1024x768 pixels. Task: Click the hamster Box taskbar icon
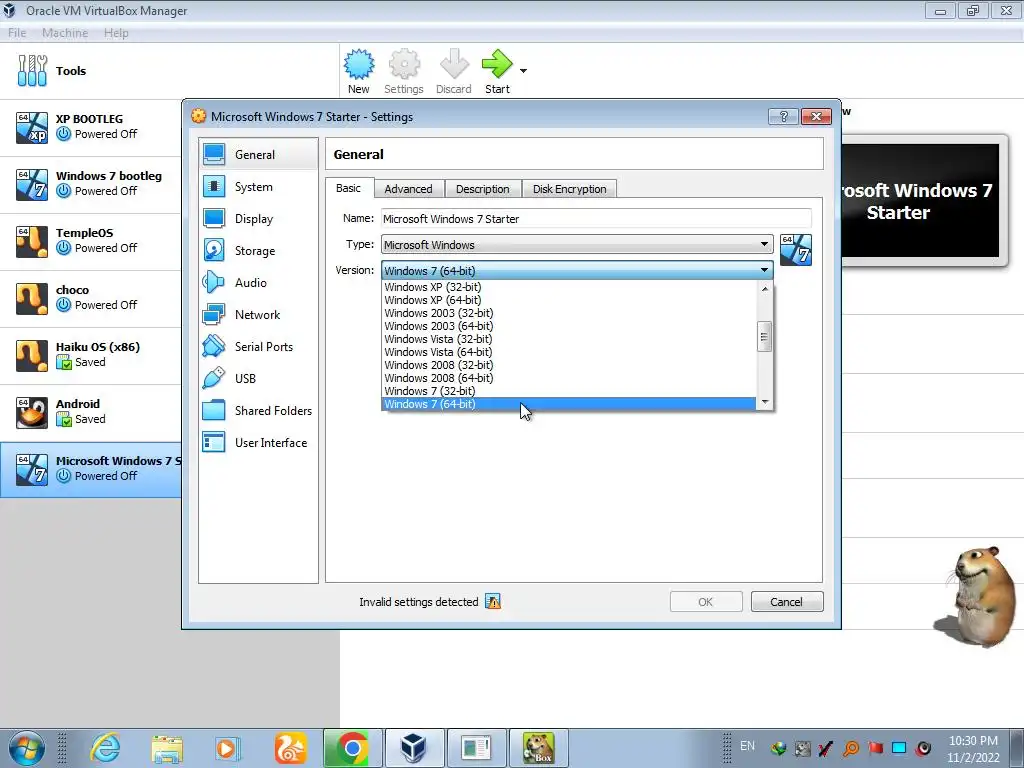pyautogui.click(x=539, y=748)
